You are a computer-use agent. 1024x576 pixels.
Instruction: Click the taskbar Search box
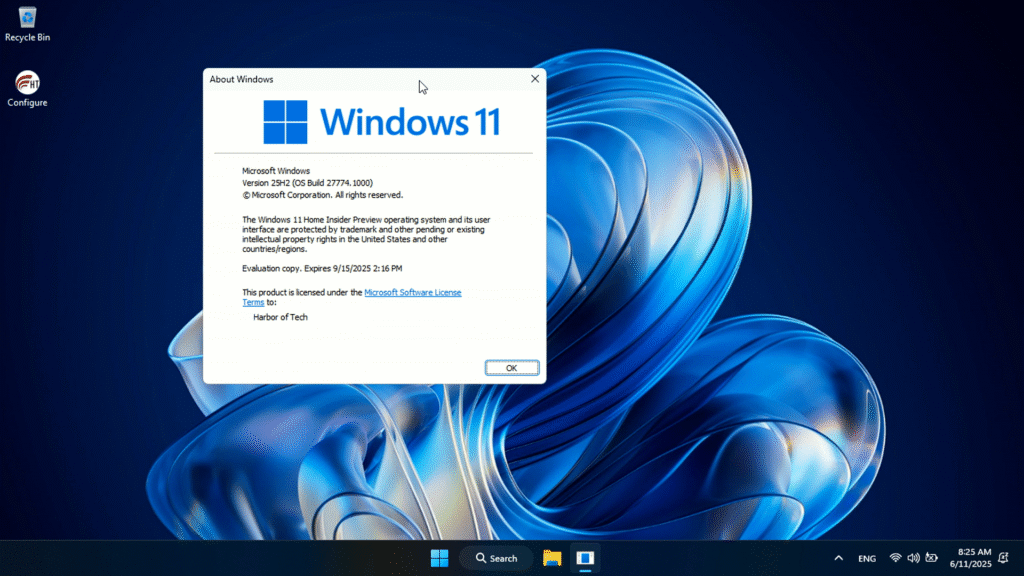click(x=496, y=558)
